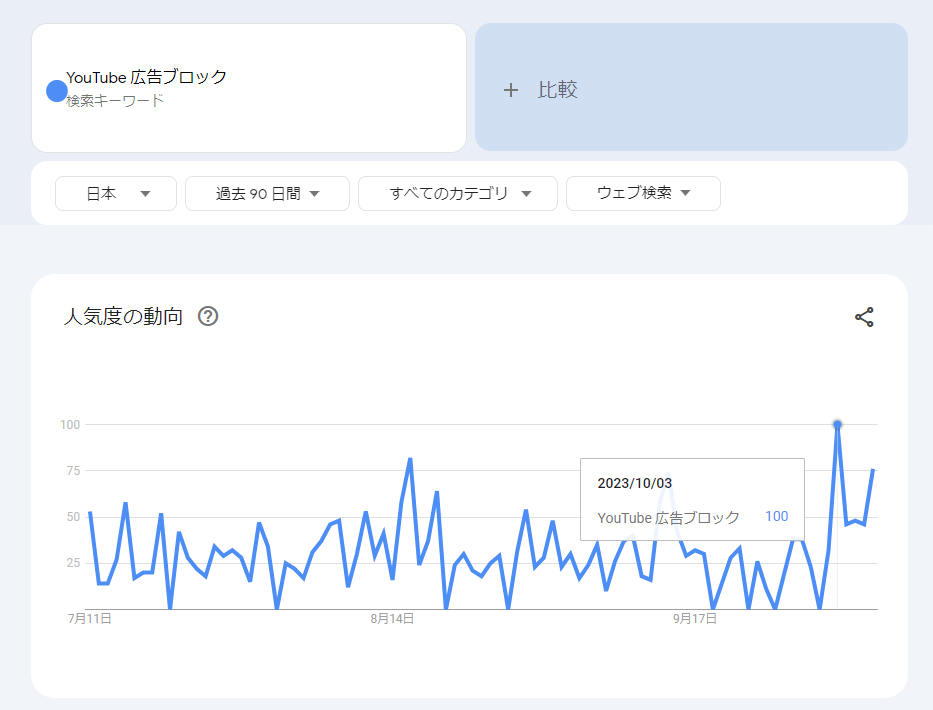Click the y-axis label 75
Viewport: 933px width, 710px height.
tap(73, 471)
